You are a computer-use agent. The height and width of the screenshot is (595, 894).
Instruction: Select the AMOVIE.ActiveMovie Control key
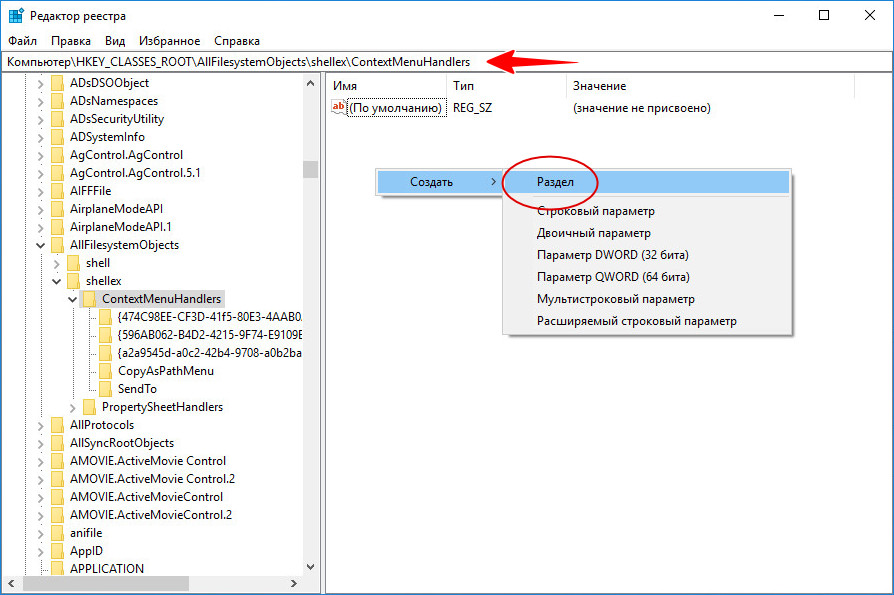point(148,461)
